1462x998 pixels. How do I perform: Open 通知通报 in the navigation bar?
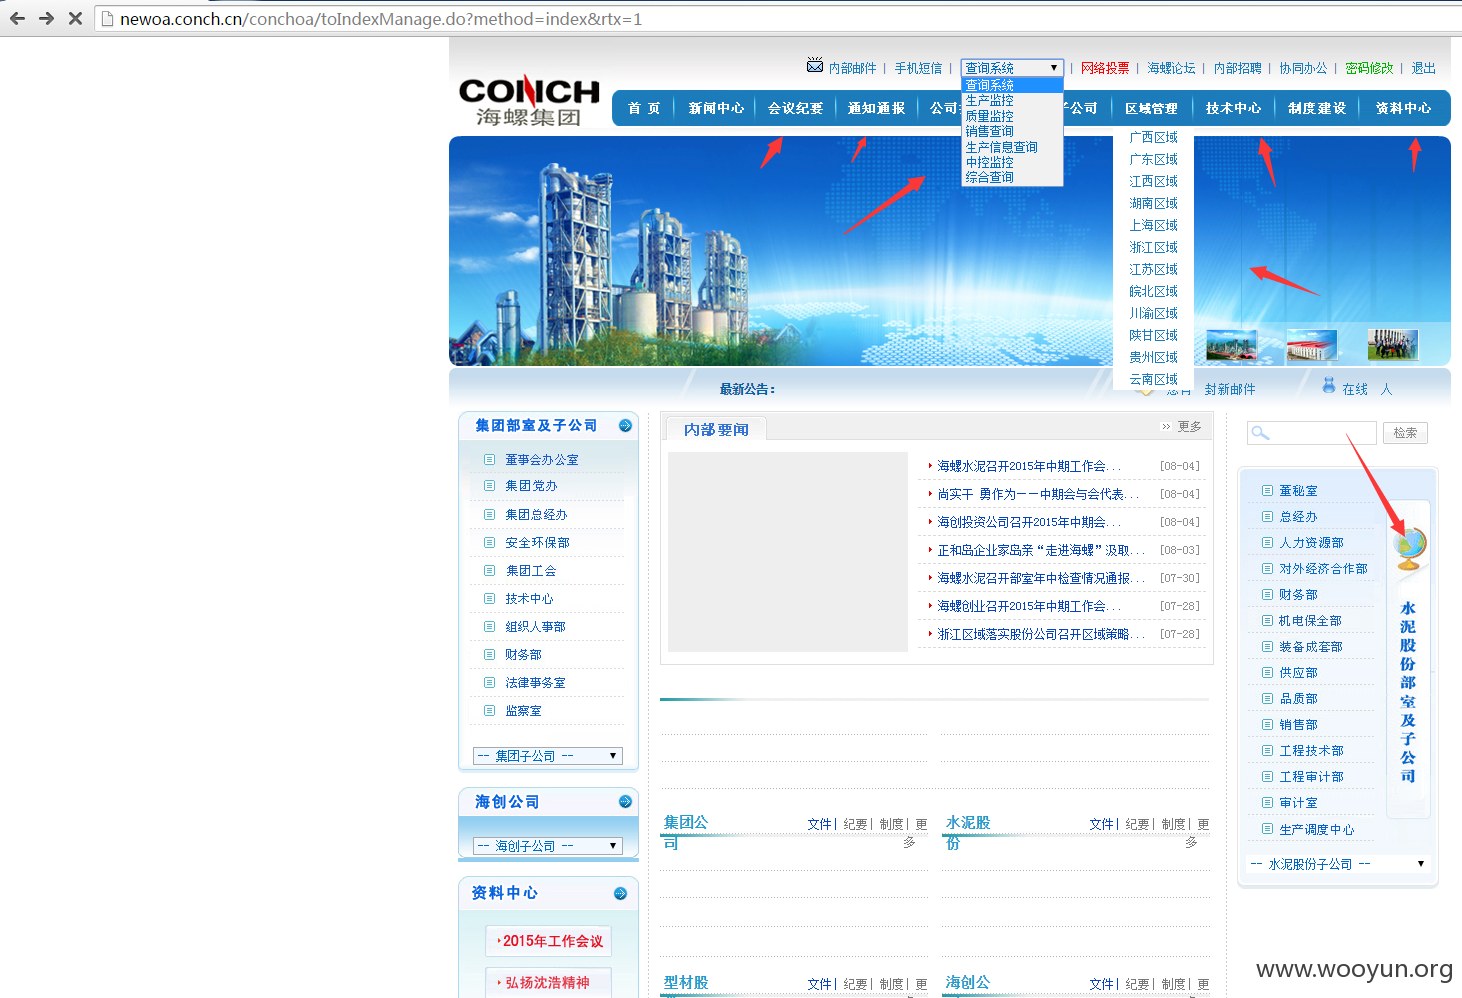coord(876,108)
